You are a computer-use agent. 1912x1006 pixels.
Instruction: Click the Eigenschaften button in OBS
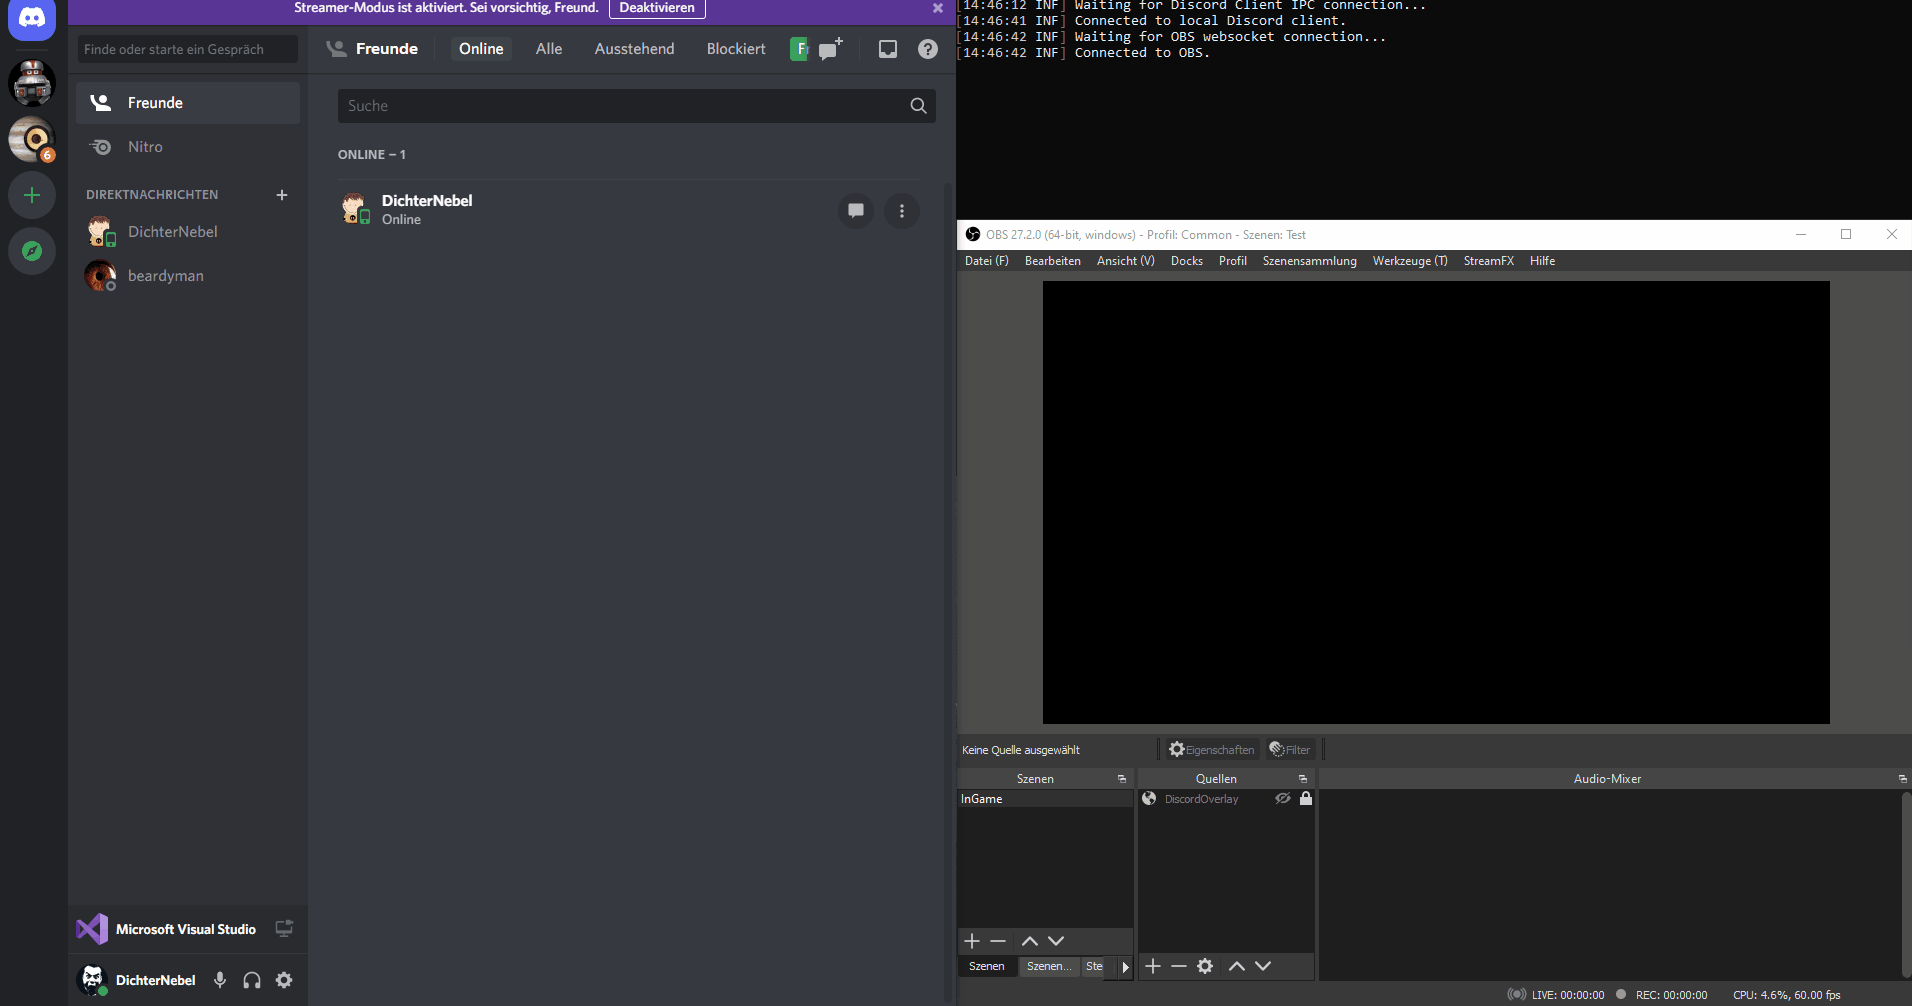[x=1212, y=750]
